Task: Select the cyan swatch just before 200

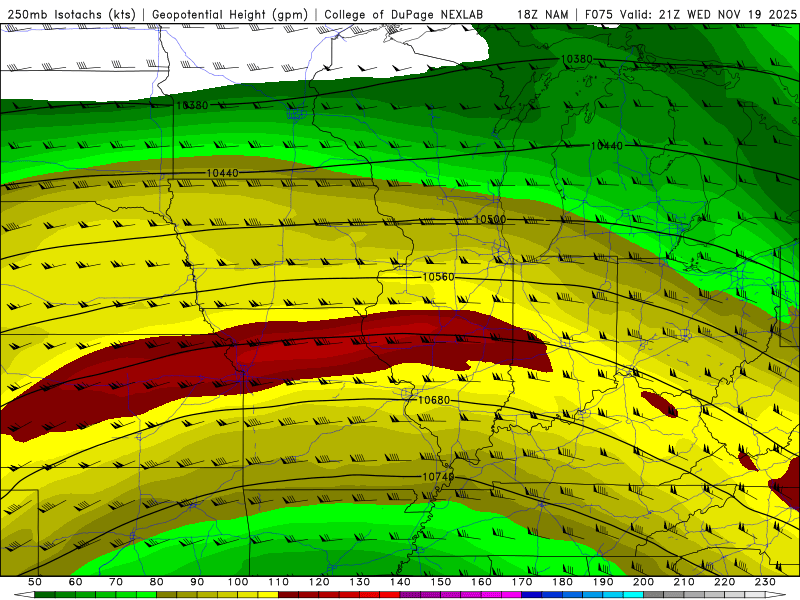Action: coord(634,595)
